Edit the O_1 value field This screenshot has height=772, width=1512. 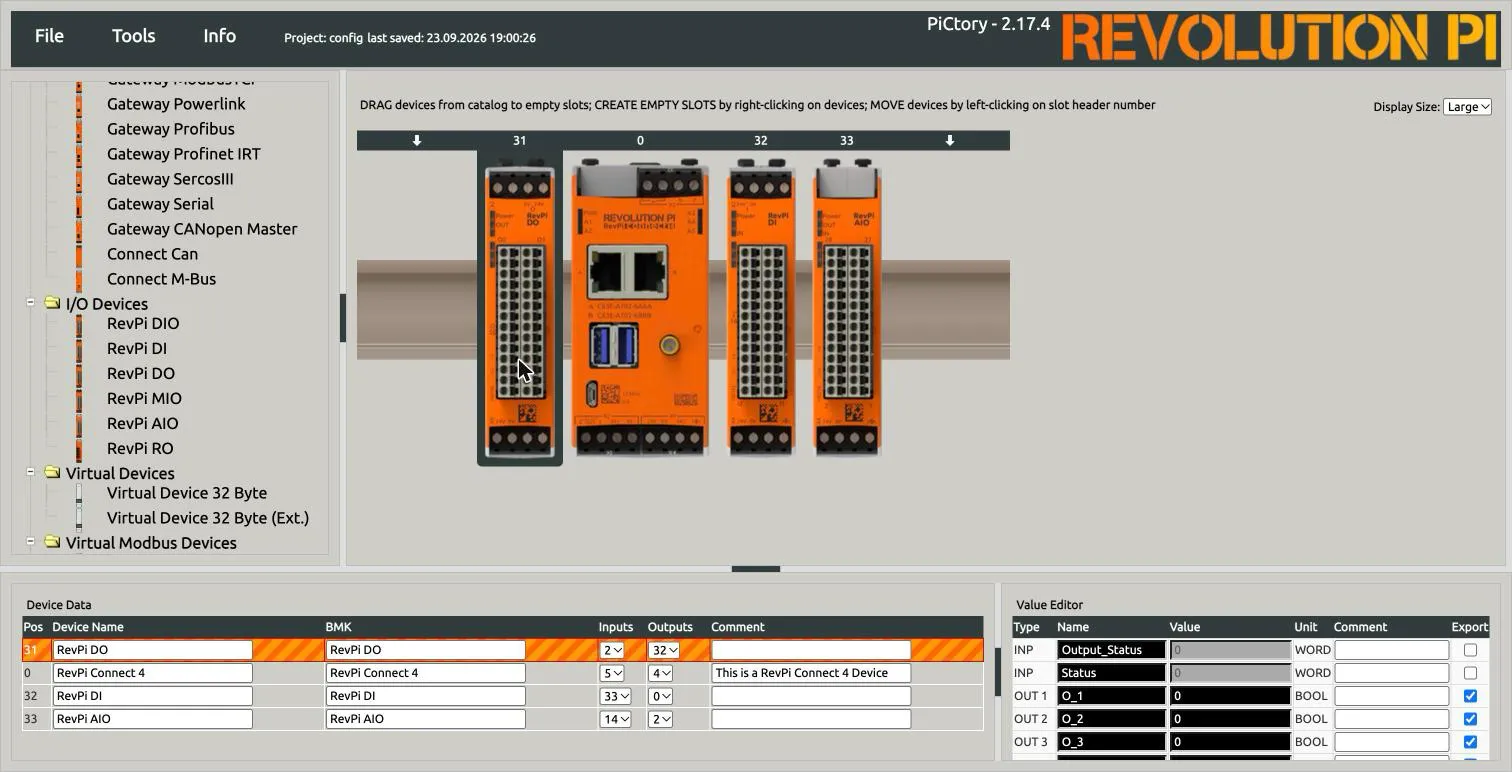[x=1230, y=696]
